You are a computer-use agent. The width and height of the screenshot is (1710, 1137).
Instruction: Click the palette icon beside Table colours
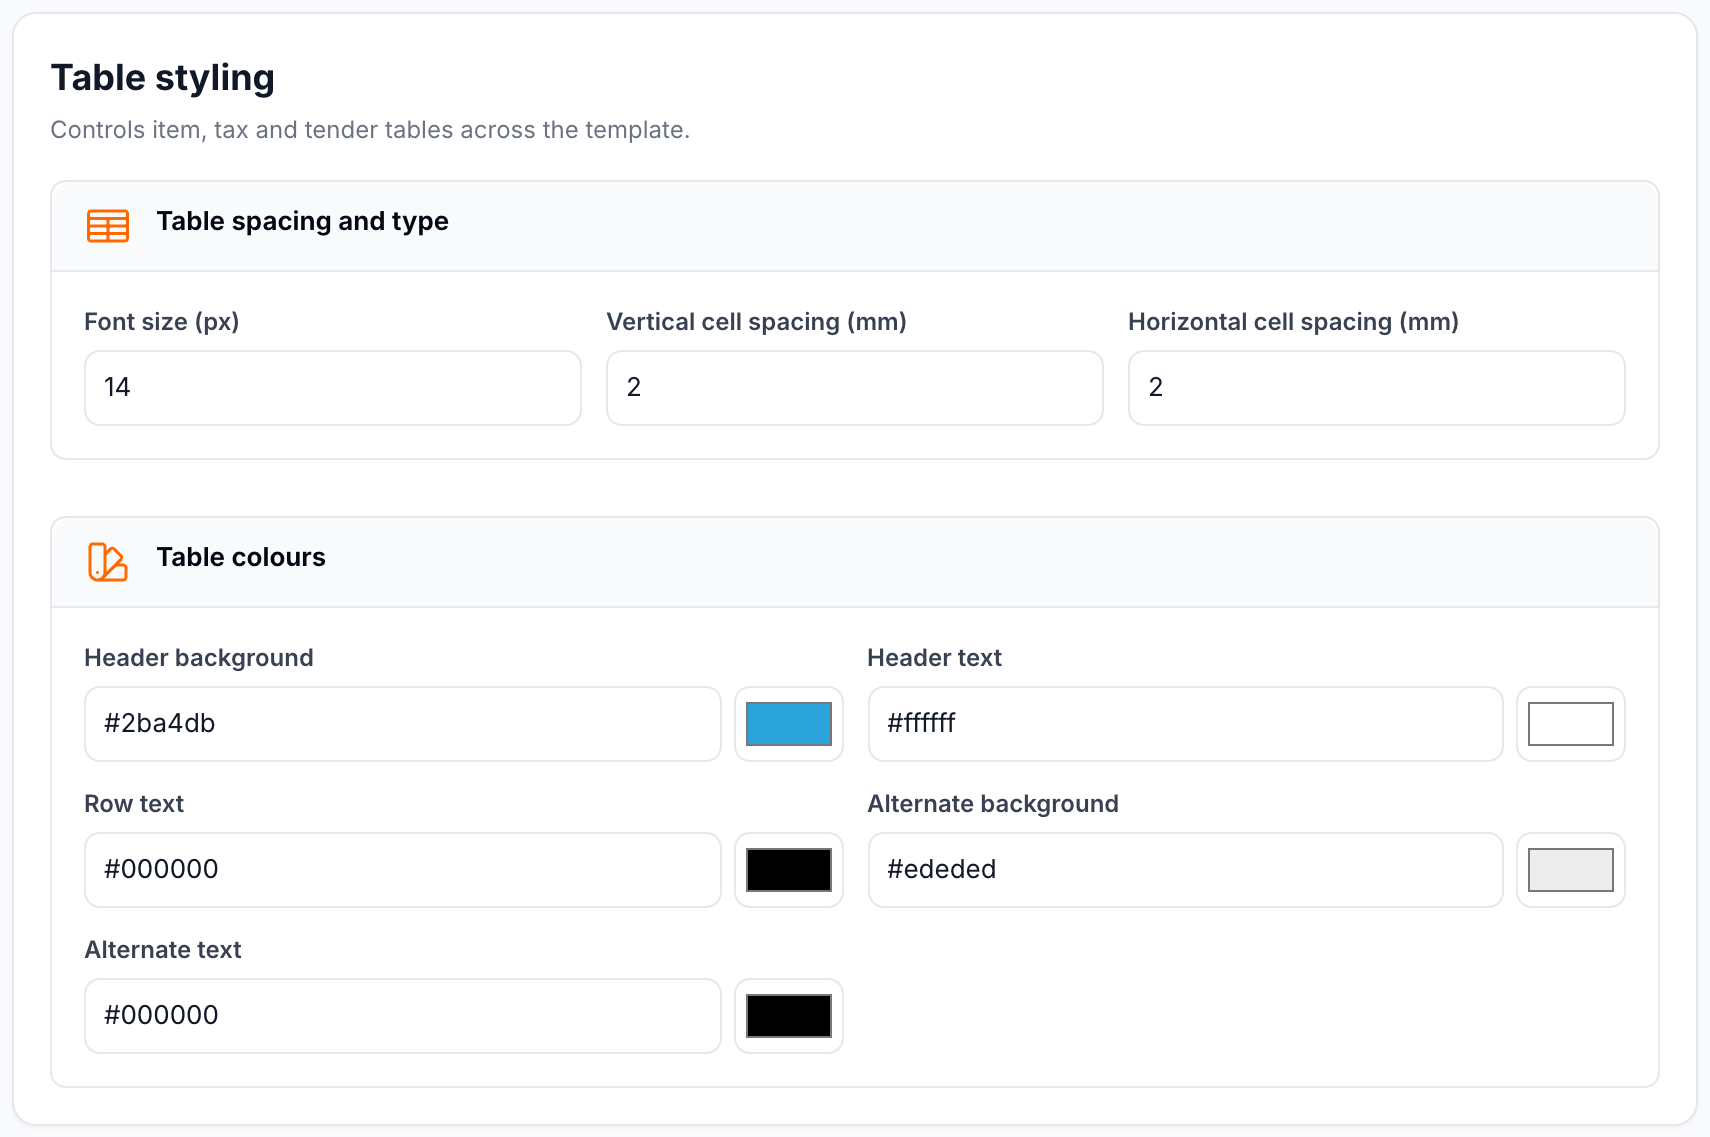click(108, 562)
